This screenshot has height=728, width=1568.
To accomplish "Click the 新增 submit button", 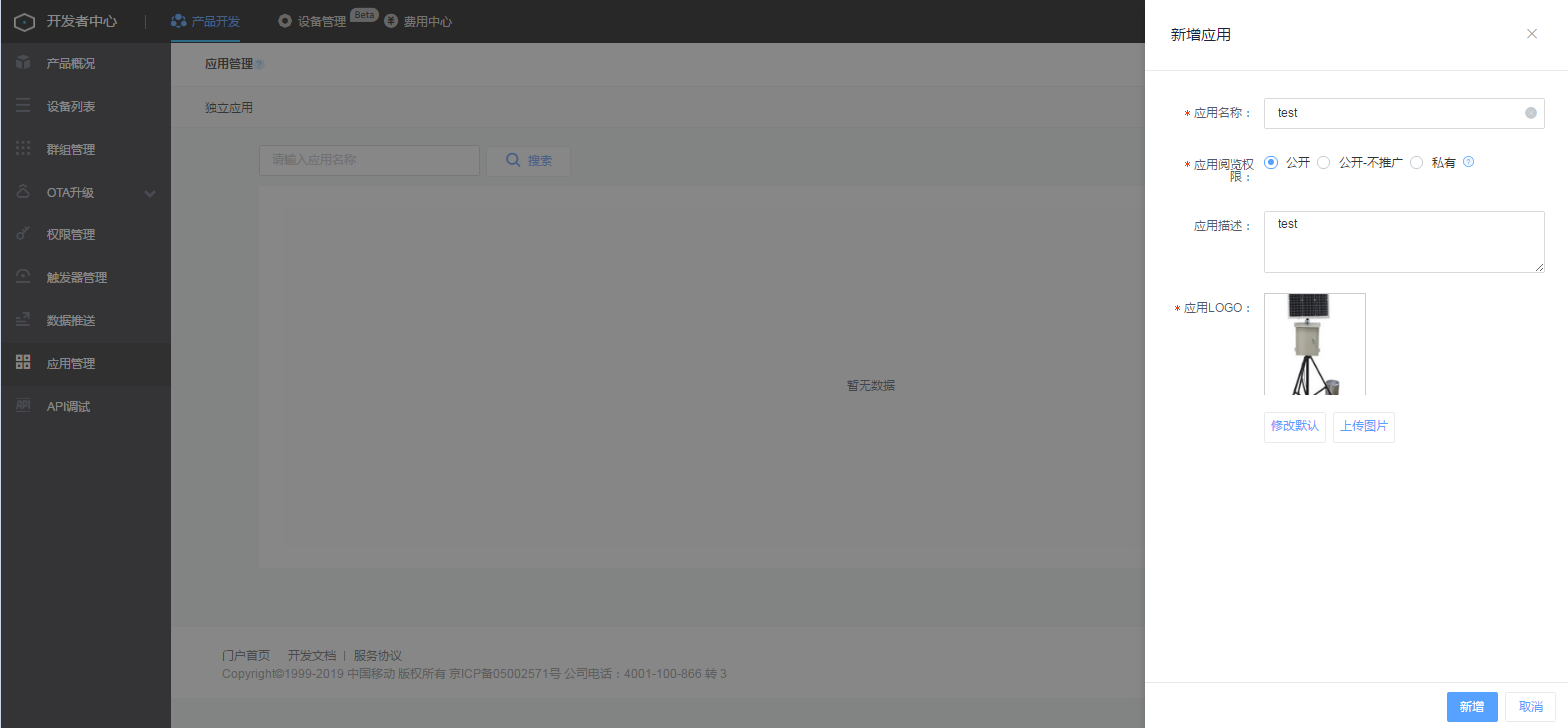I will tap(1472, 707).
